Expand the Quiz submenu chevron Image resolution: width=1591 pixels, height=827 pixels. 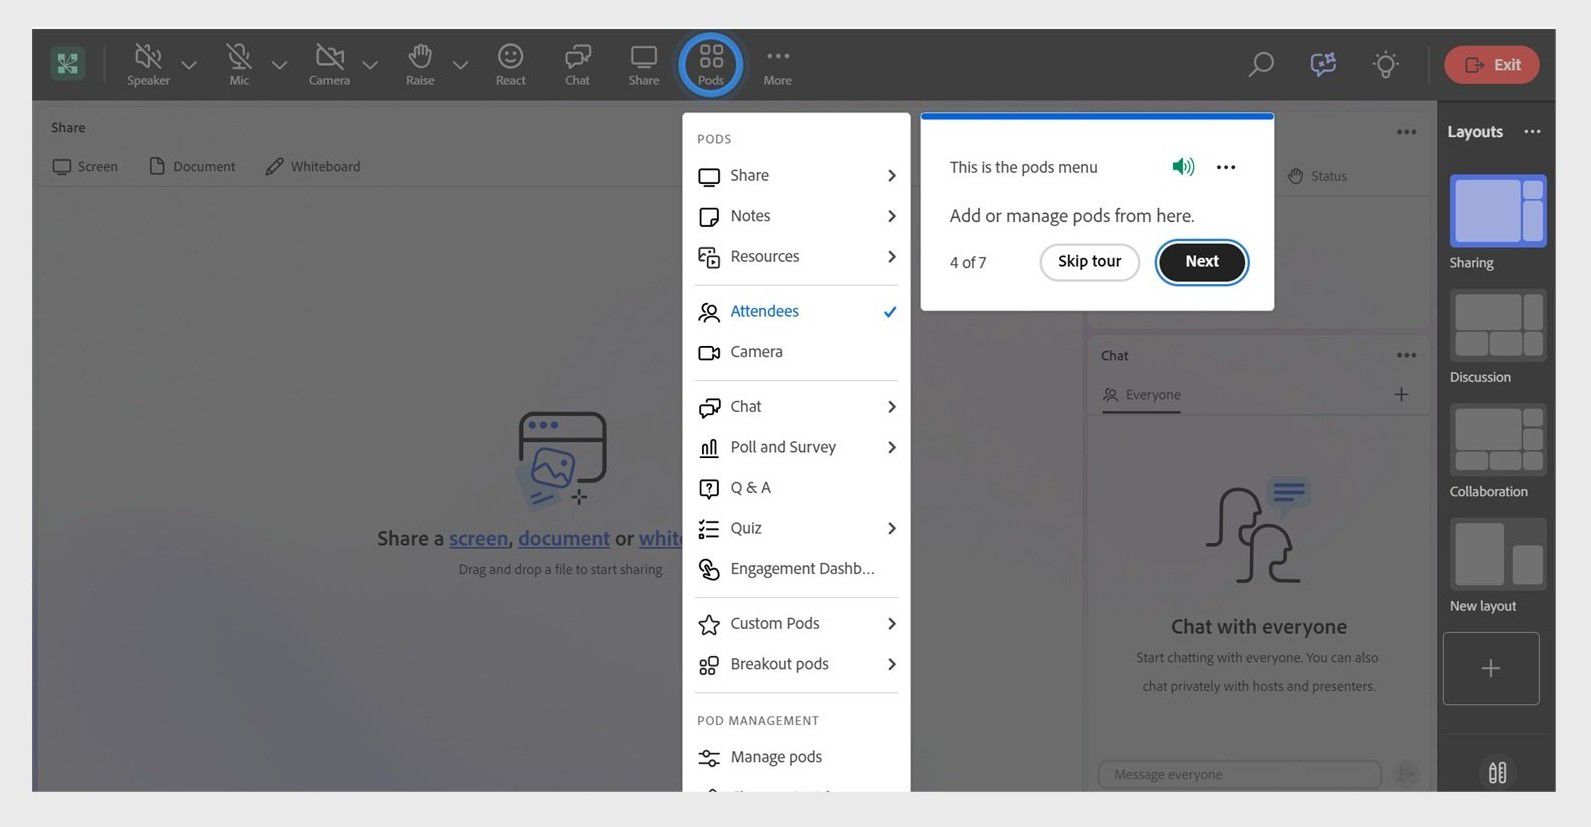pos(891,529)
